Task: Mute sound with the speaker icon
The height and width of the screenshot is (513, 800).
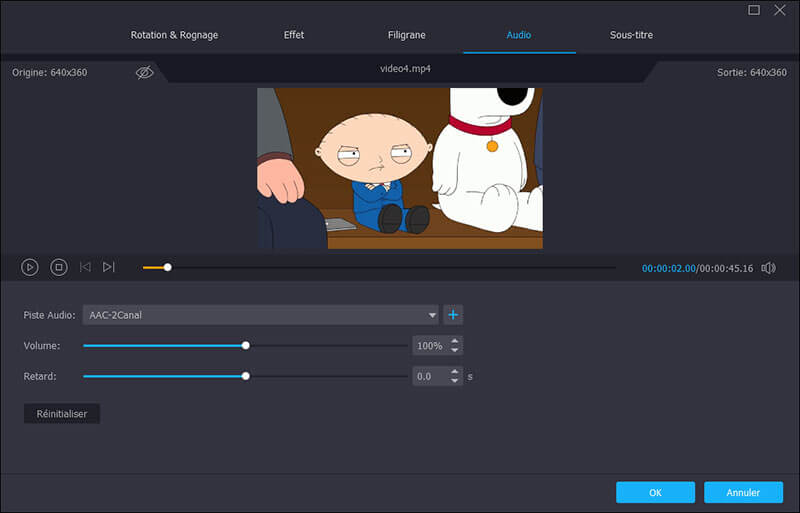Action: pos(768,268)
